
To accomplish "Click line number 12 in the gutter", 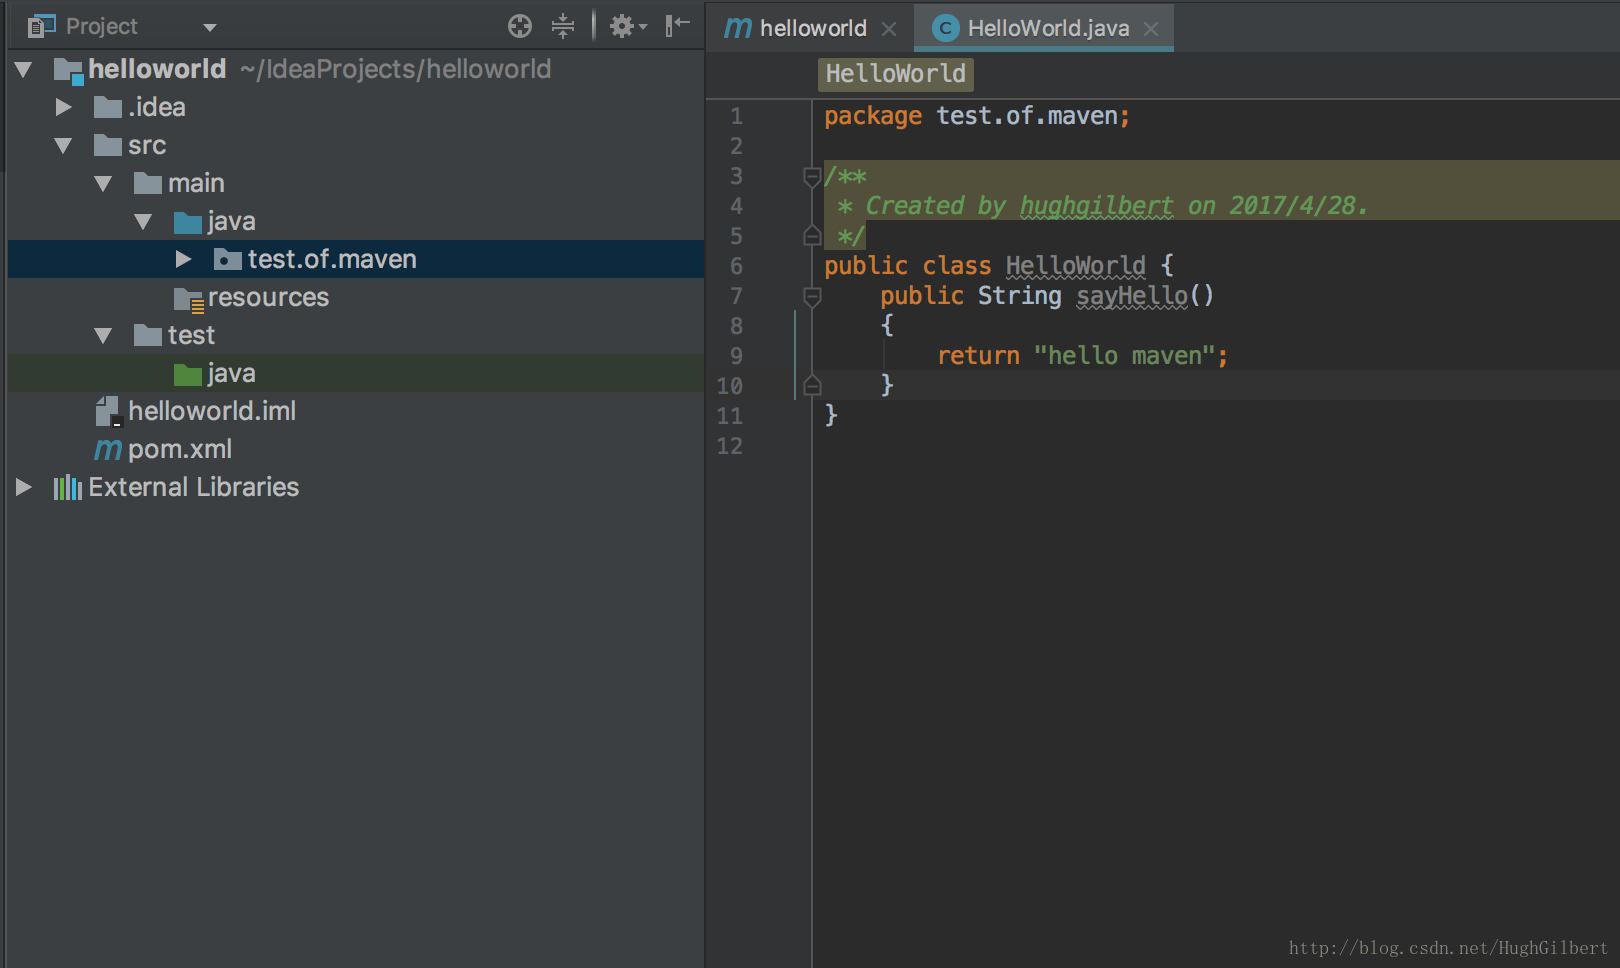I will [x=730, y=446].
